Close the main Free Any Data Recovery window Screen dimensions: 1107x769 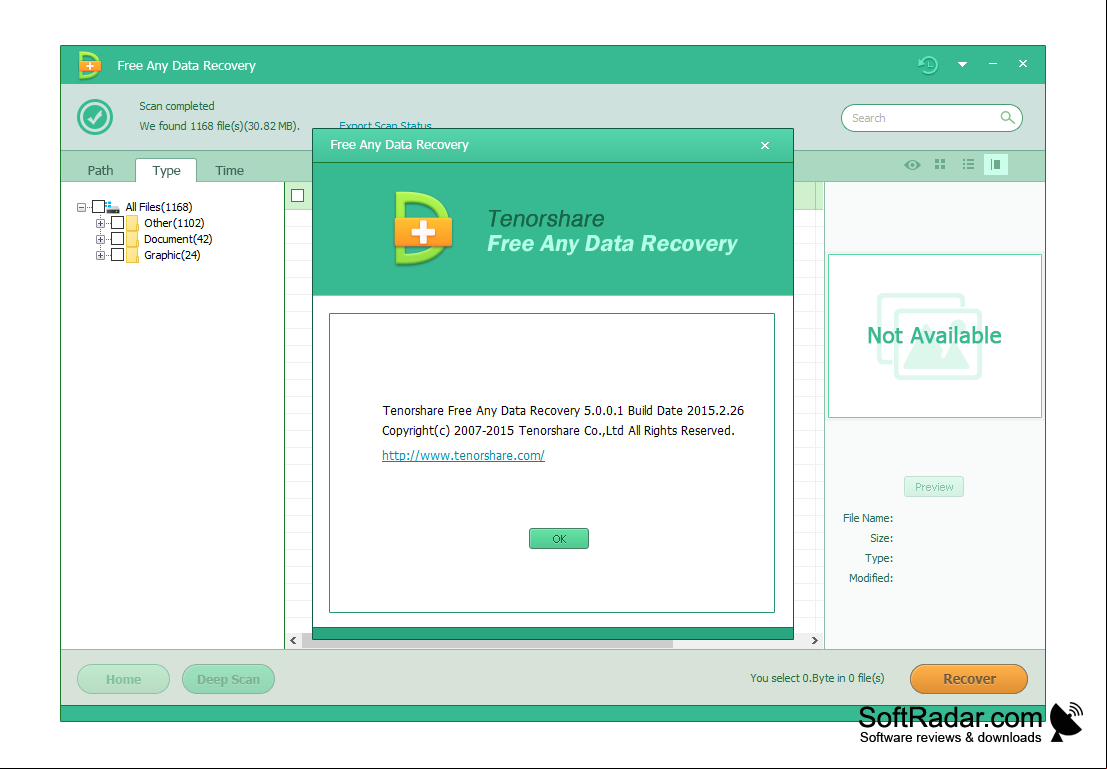[x=1022, y=64]
